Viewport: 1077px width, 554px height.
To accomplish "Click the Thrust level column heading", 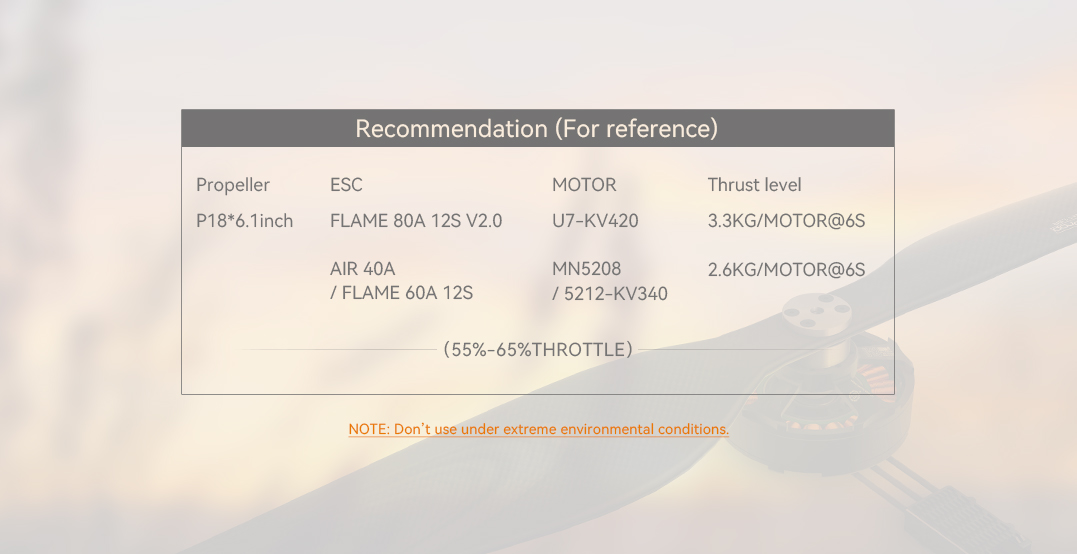I will pyautogui.click(x=754, y=185).
